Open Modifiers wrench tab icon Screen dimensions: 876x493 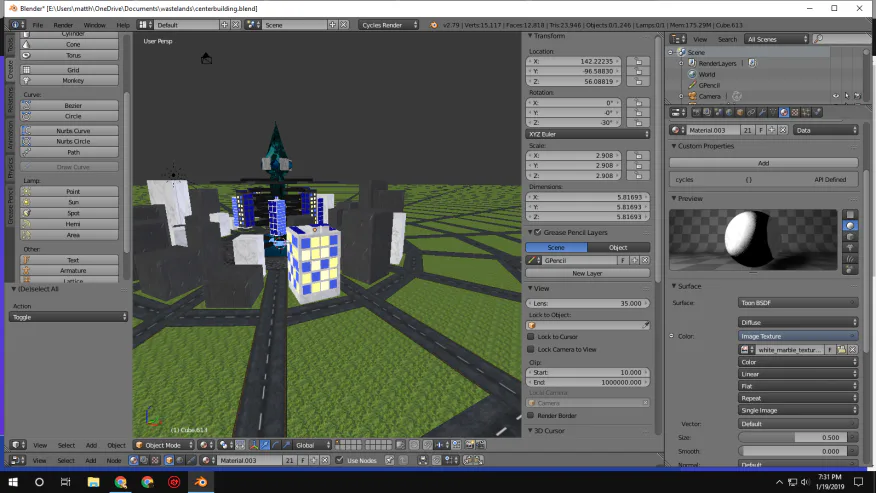click(x=763, y=112)
